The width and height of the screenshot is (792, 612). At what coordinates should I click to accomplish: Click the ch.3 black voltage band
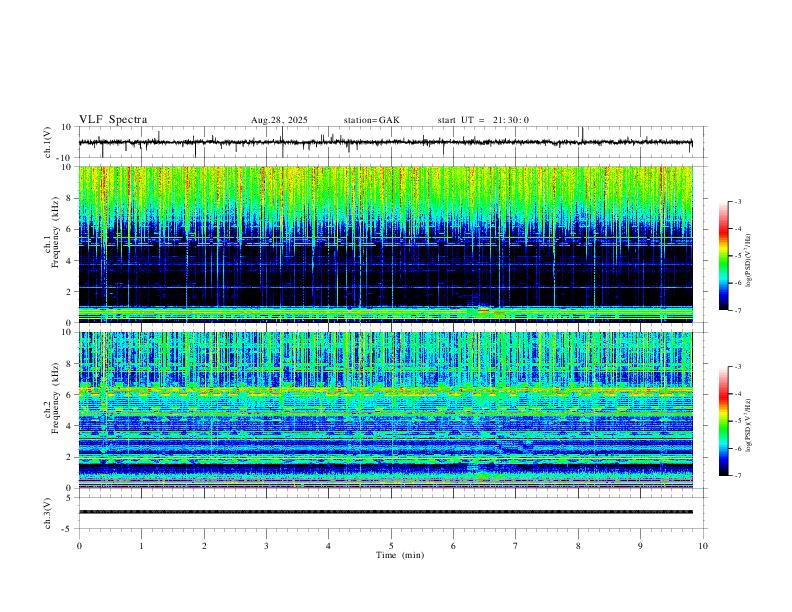pos(385,512)
